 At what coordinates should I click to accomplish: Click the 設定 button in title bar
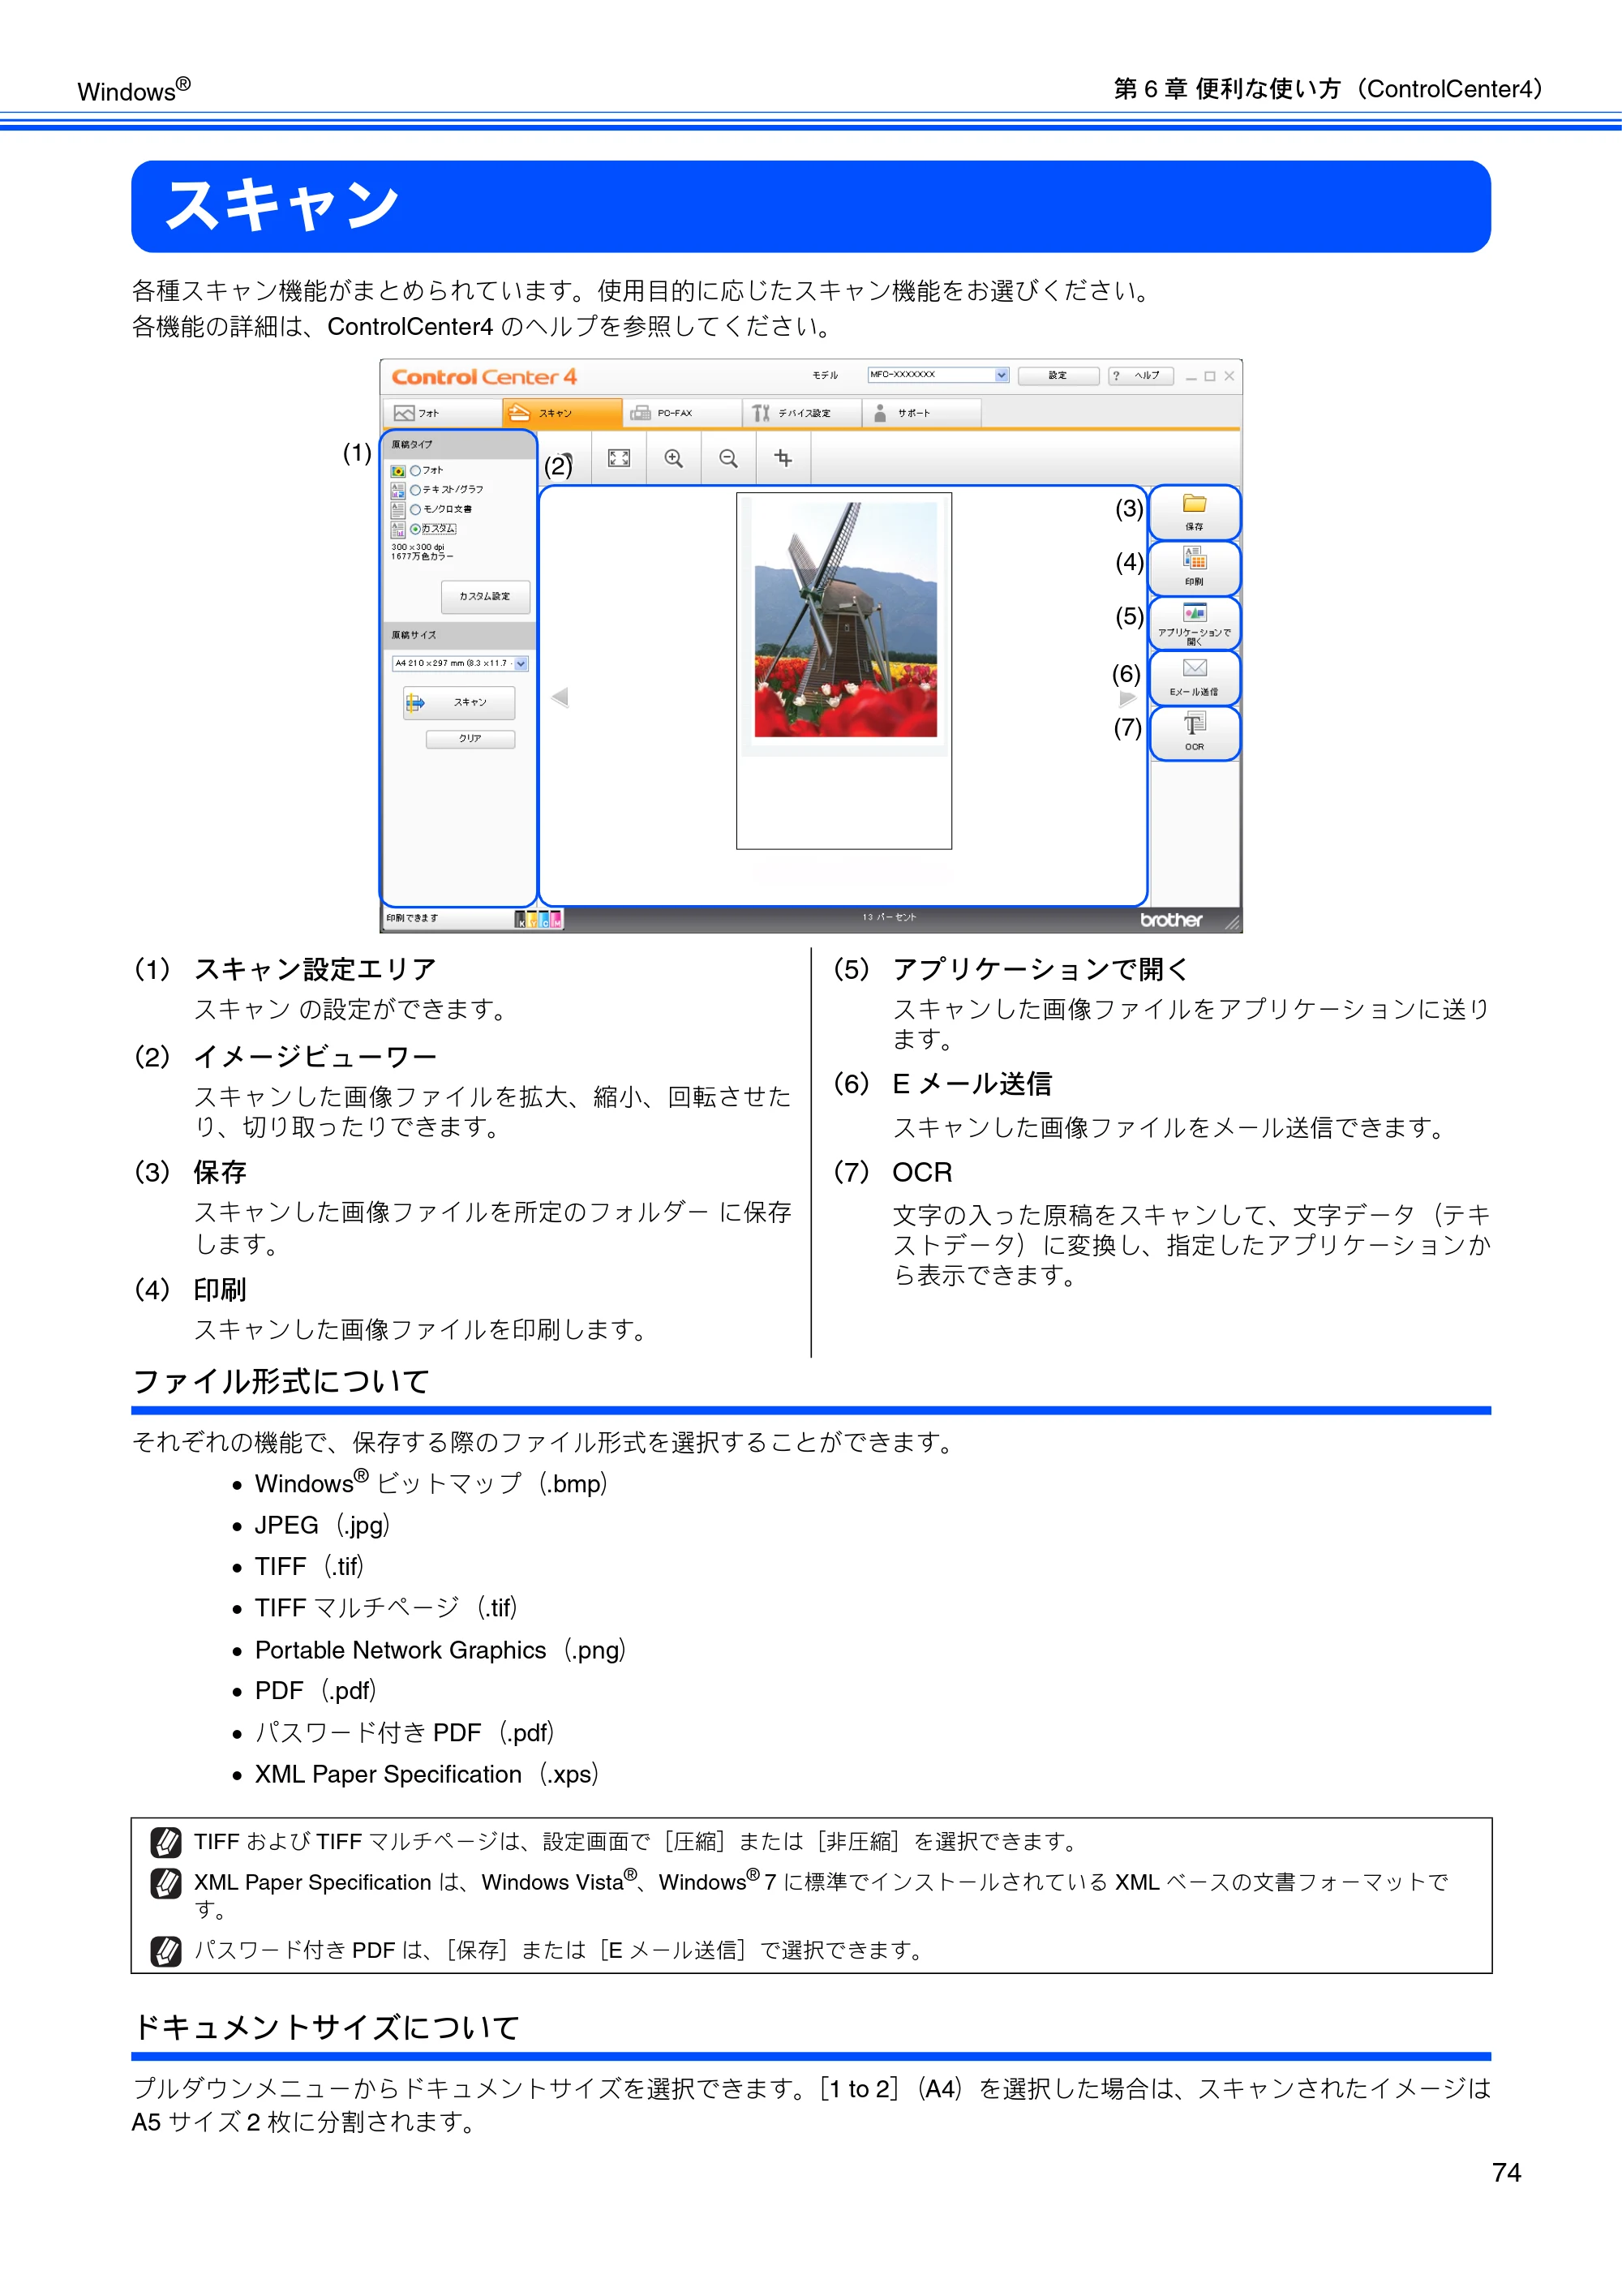click(x=1058, y=376)
